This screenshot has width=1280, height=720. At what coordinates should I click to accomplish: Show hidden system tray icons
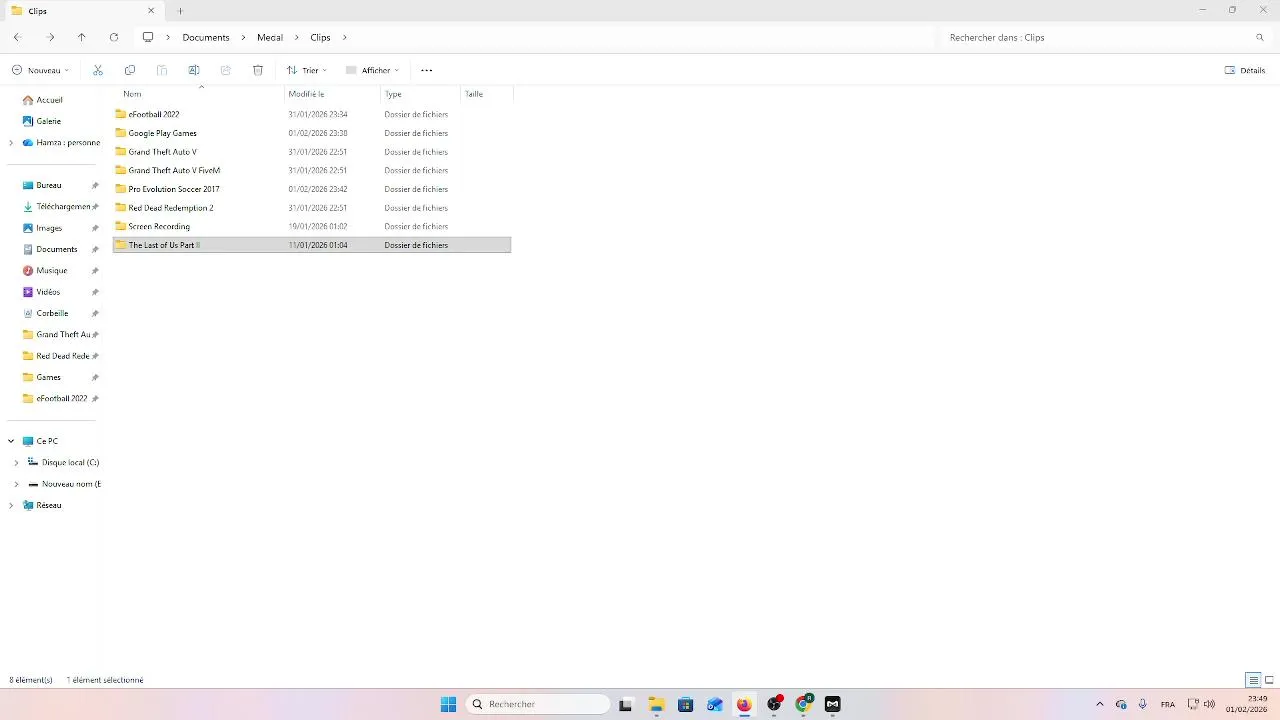[1100, 704]
